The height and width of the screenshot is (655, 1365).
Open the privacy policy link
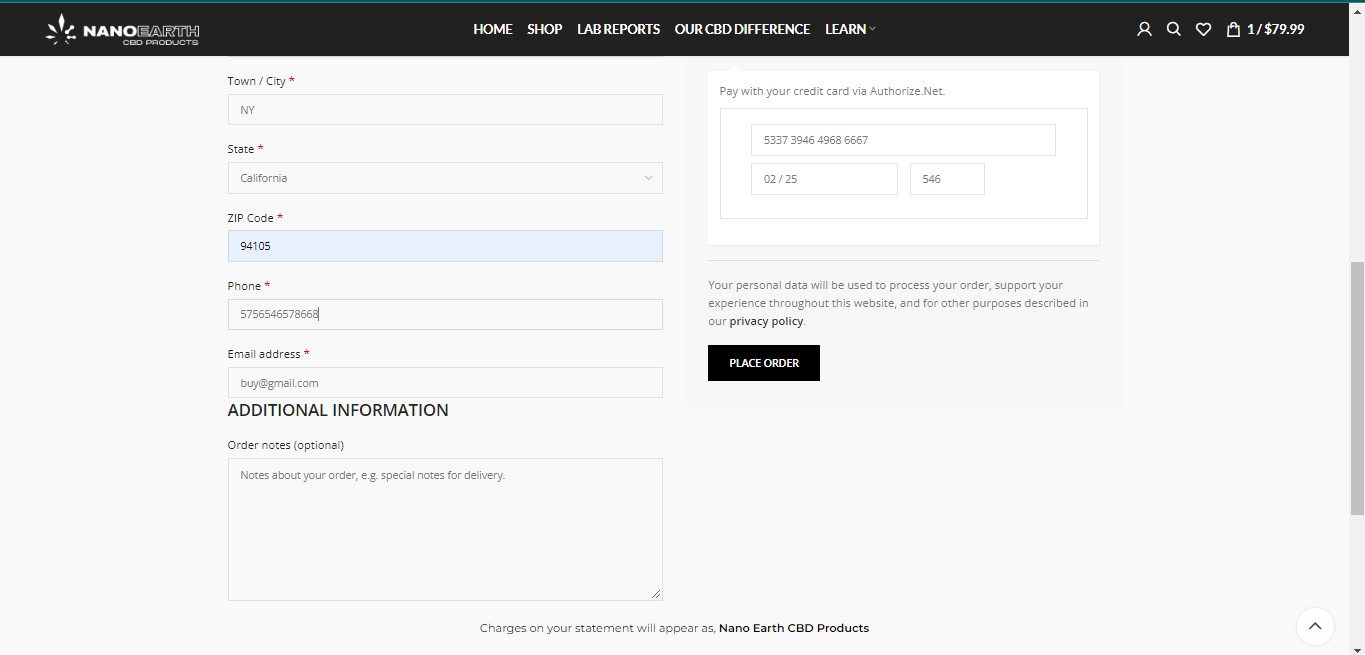tap(765, 320)
